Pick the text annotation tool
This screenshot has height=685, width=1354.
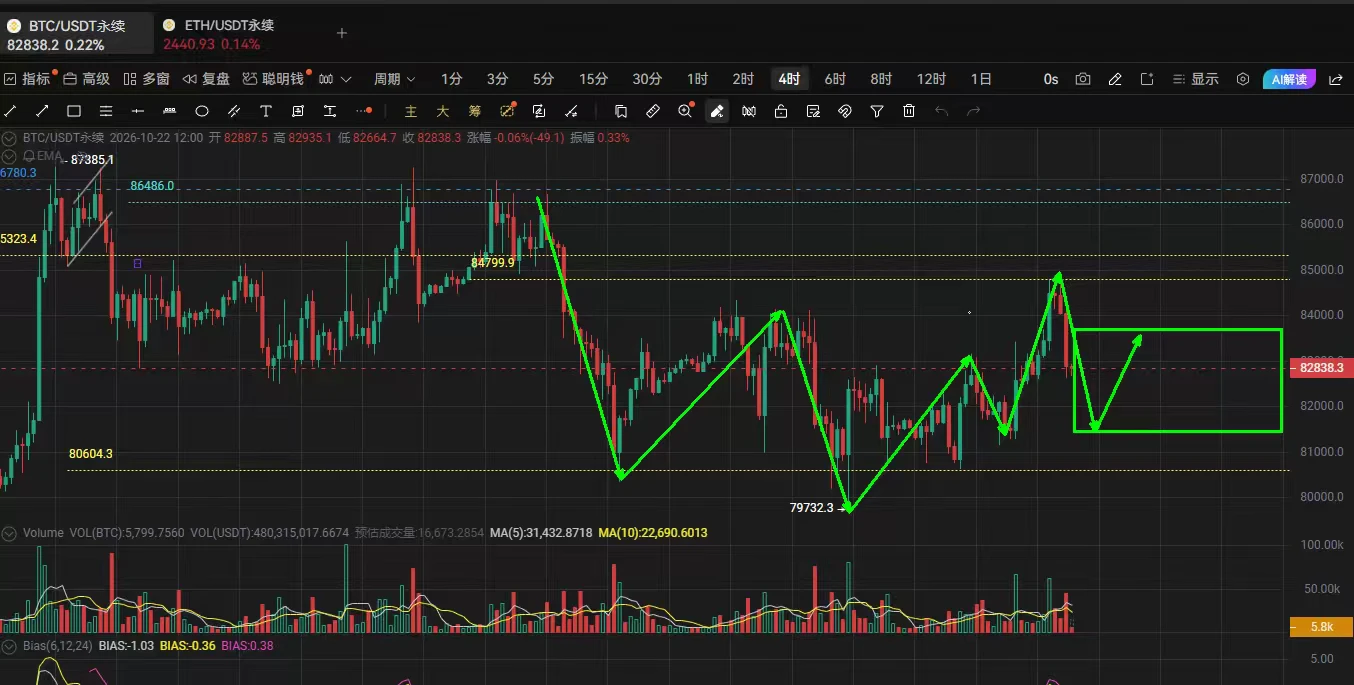pos(266,111)
